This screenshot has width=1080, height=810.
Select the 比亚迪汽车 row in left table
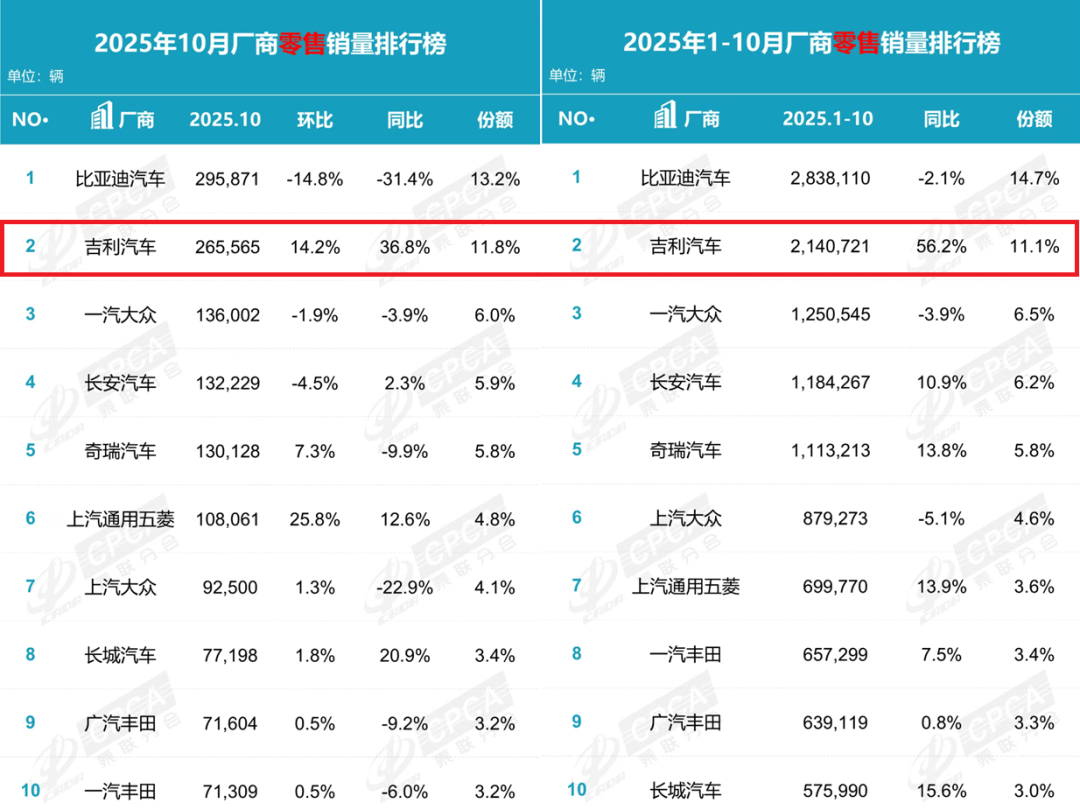click(270, 180)
